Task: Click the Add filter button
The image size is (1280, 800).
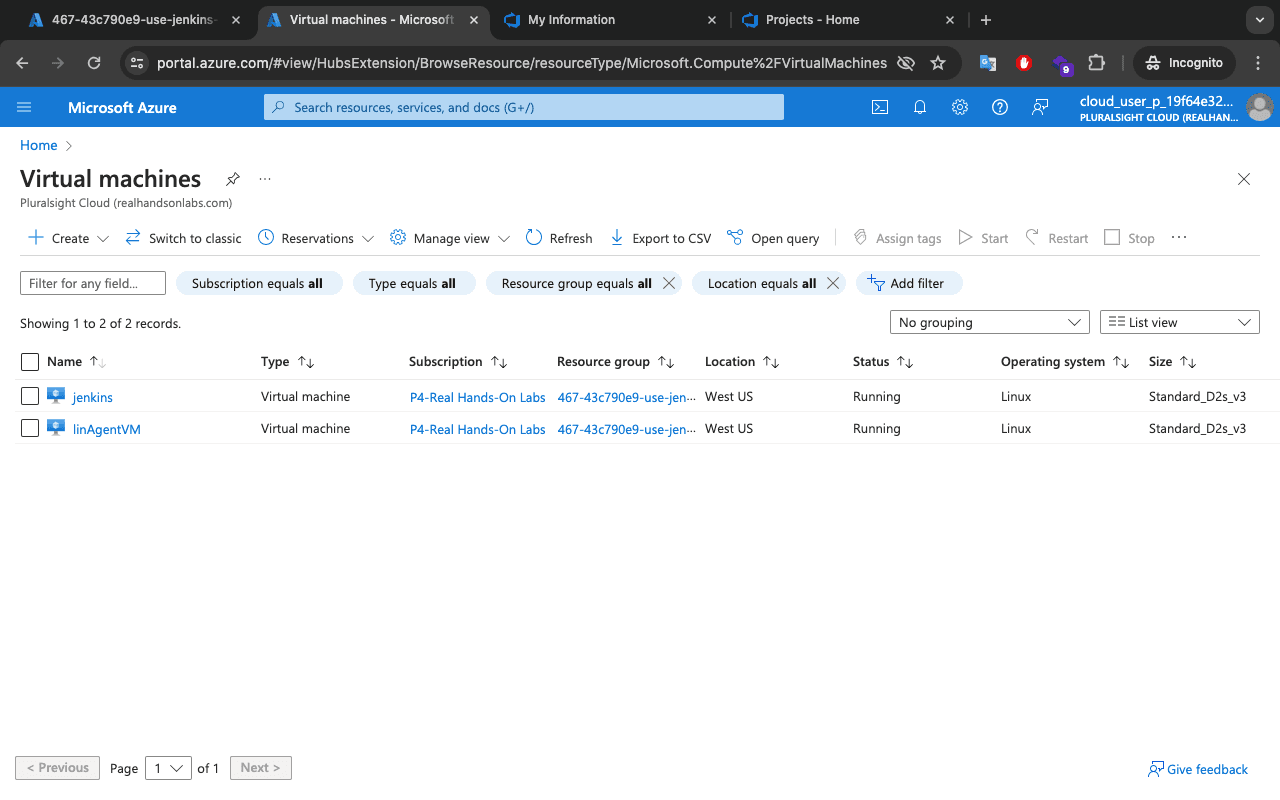Action: pos(909,283)
